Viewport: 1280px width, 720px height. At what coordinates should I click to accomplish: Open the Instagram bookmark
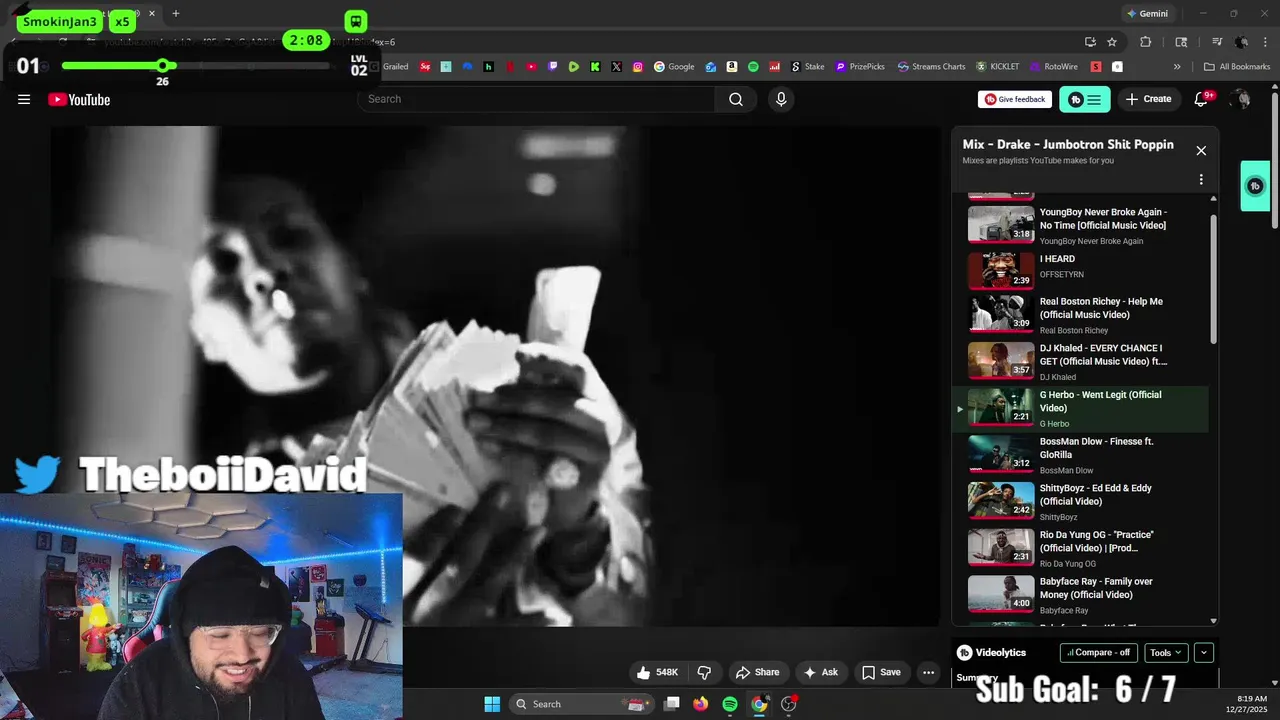(x=638, y=67)
